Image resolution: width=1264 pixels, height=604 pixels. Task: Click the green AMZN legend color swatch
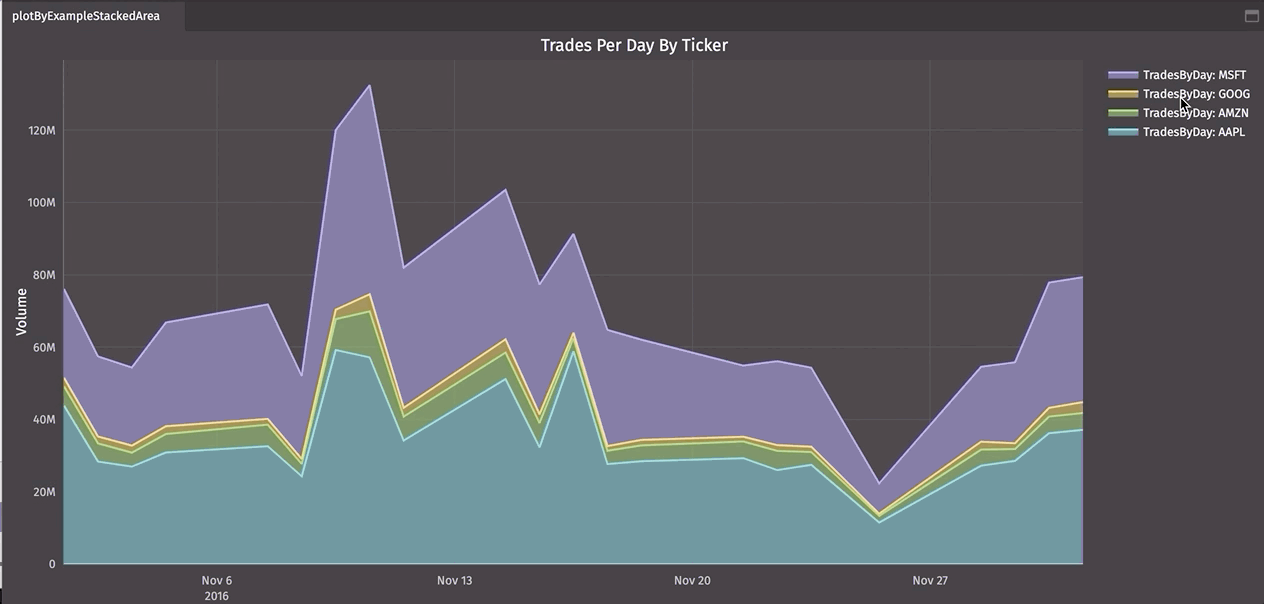(1123, 113)
